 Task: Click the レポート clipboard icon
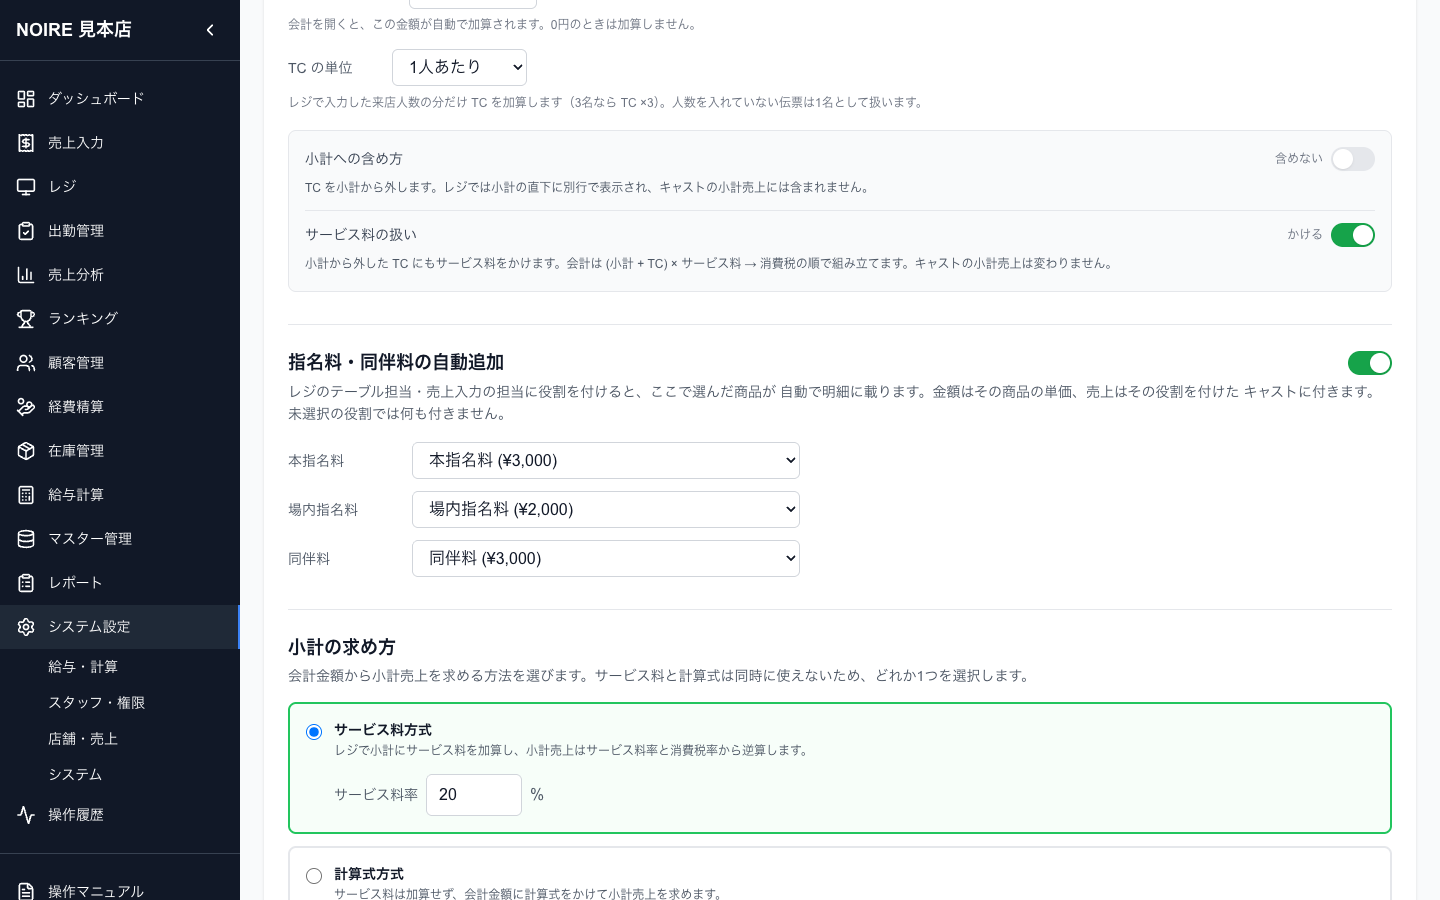click(26, 583)
